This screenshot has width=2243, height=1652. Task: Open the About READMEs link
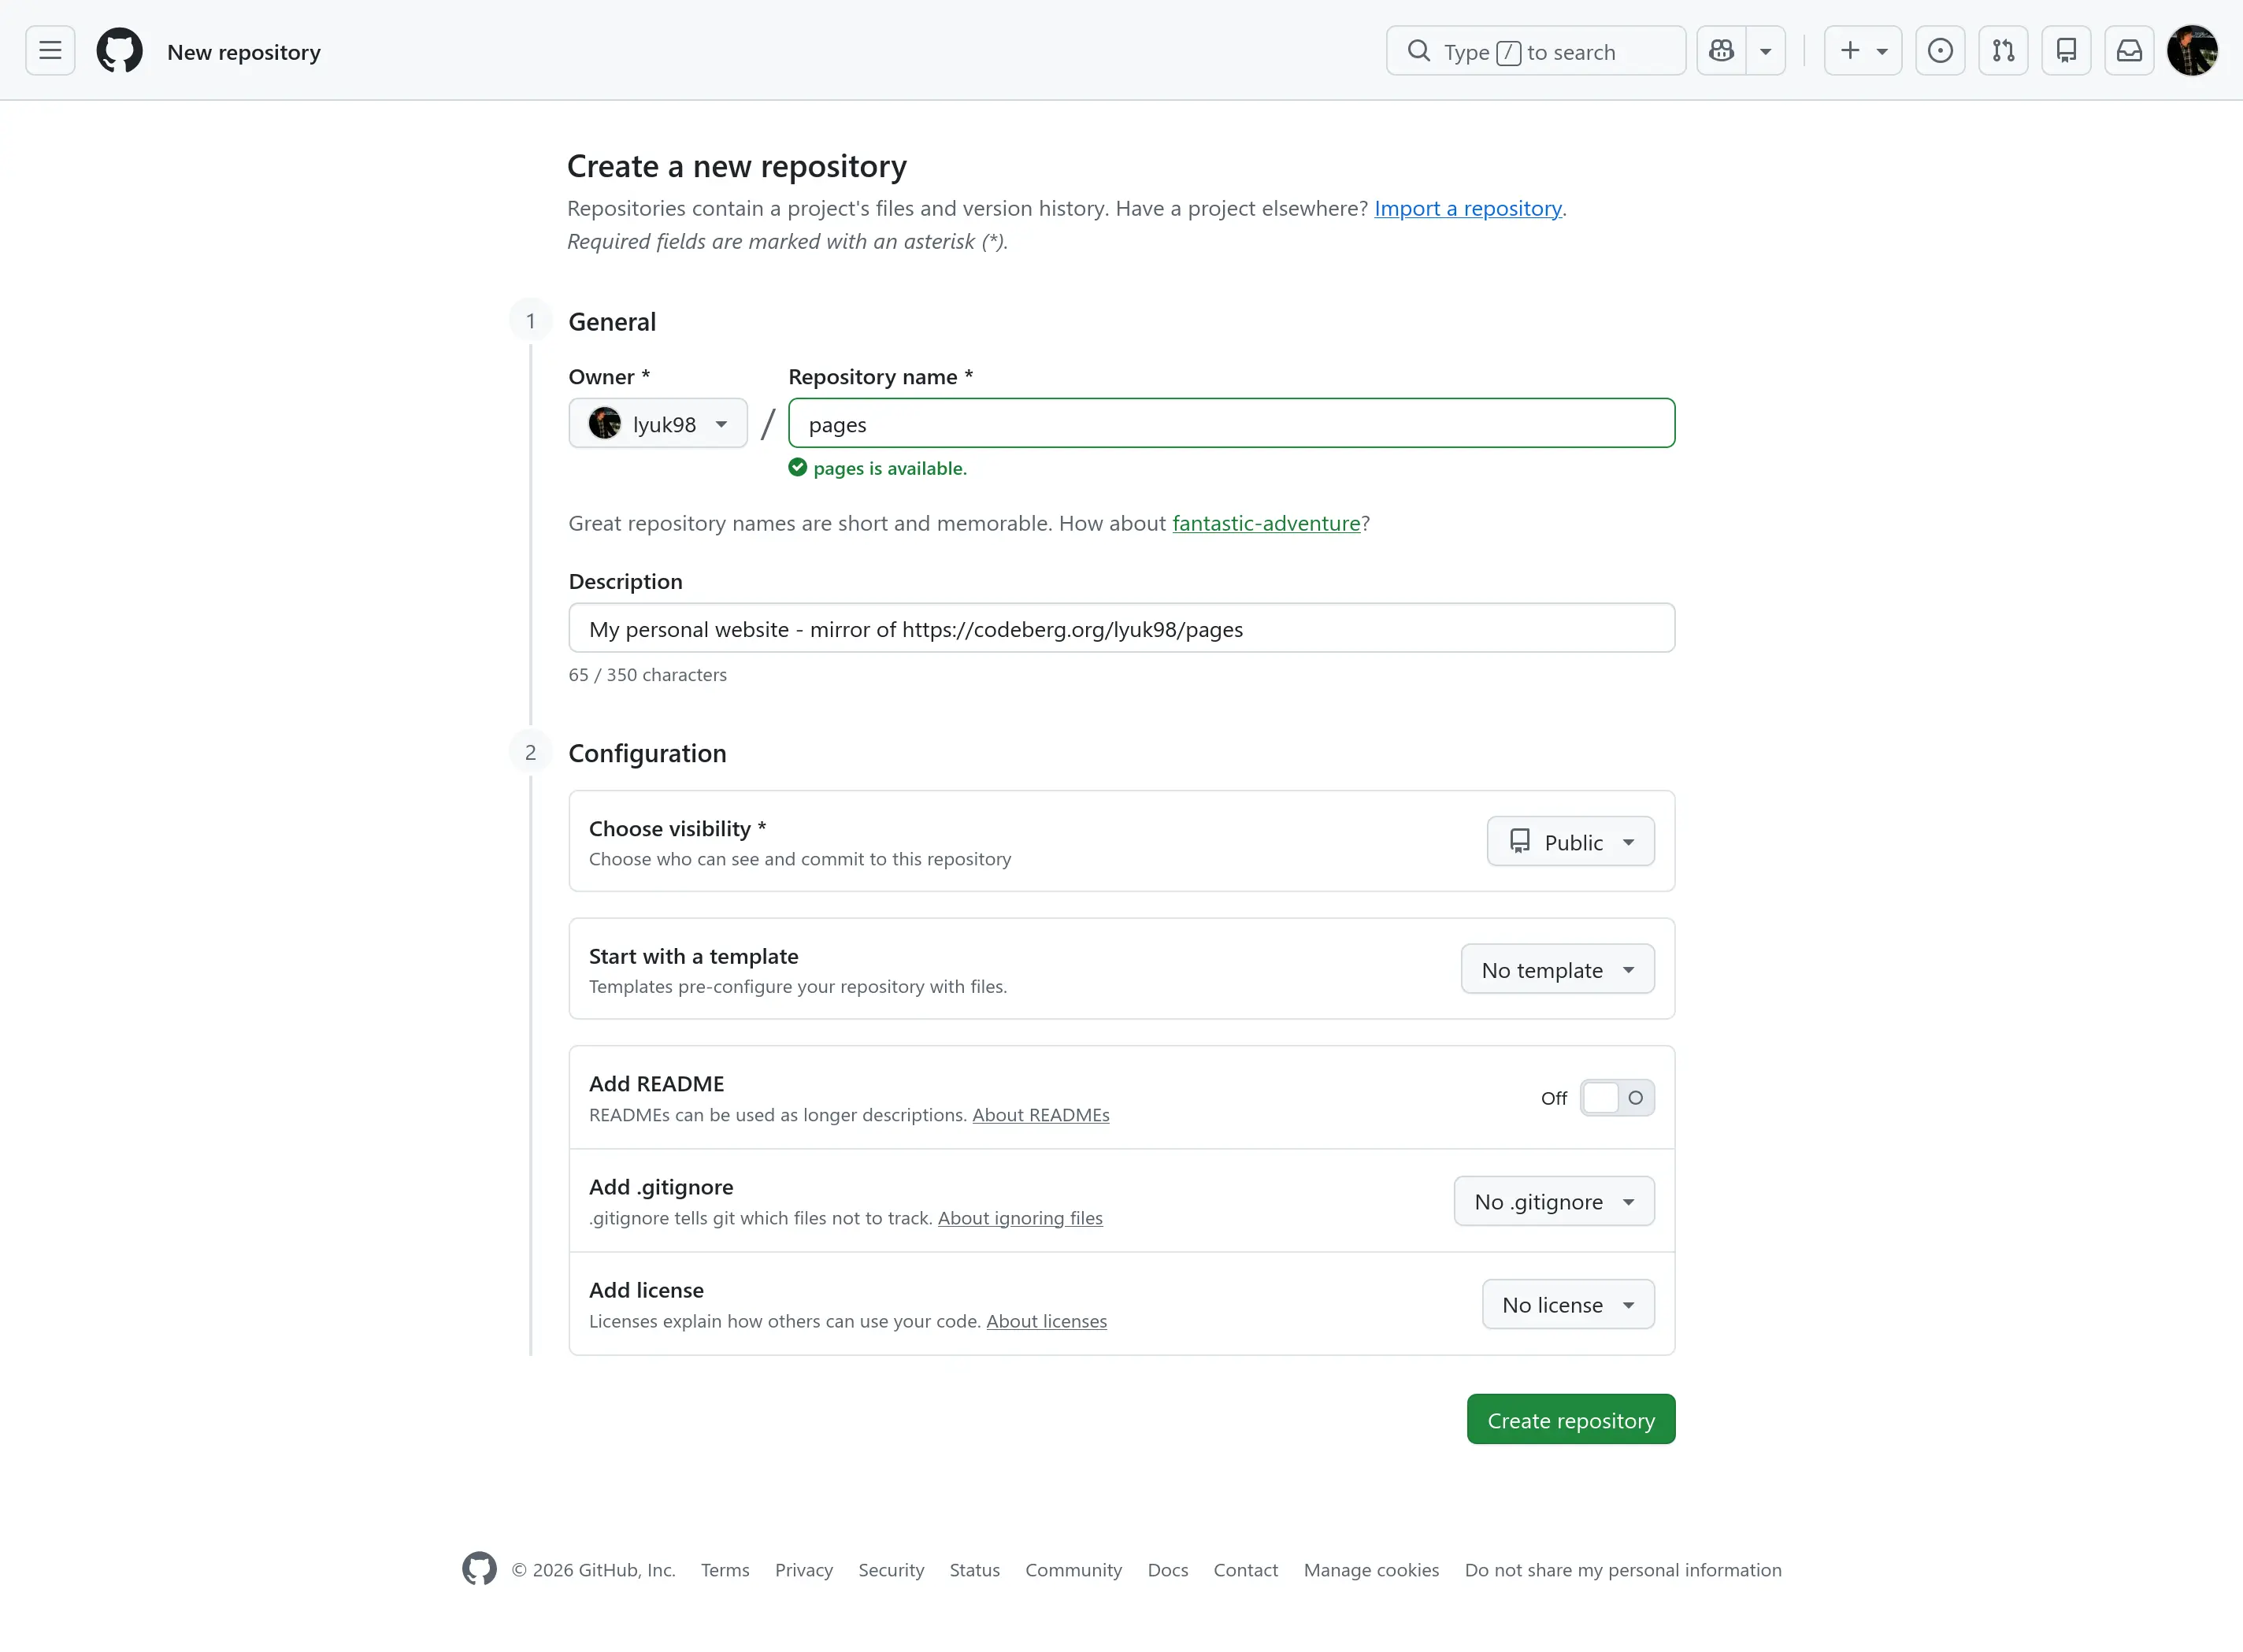click(1040, 1115)
